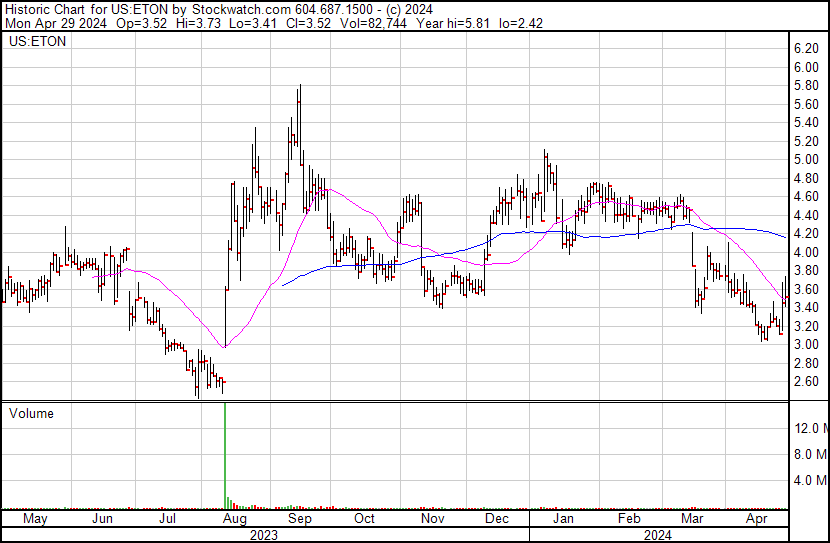Viewport: 830px width, 543px height.
Task: Click the Lo=3.41 low value
Action: coord(253,23)
